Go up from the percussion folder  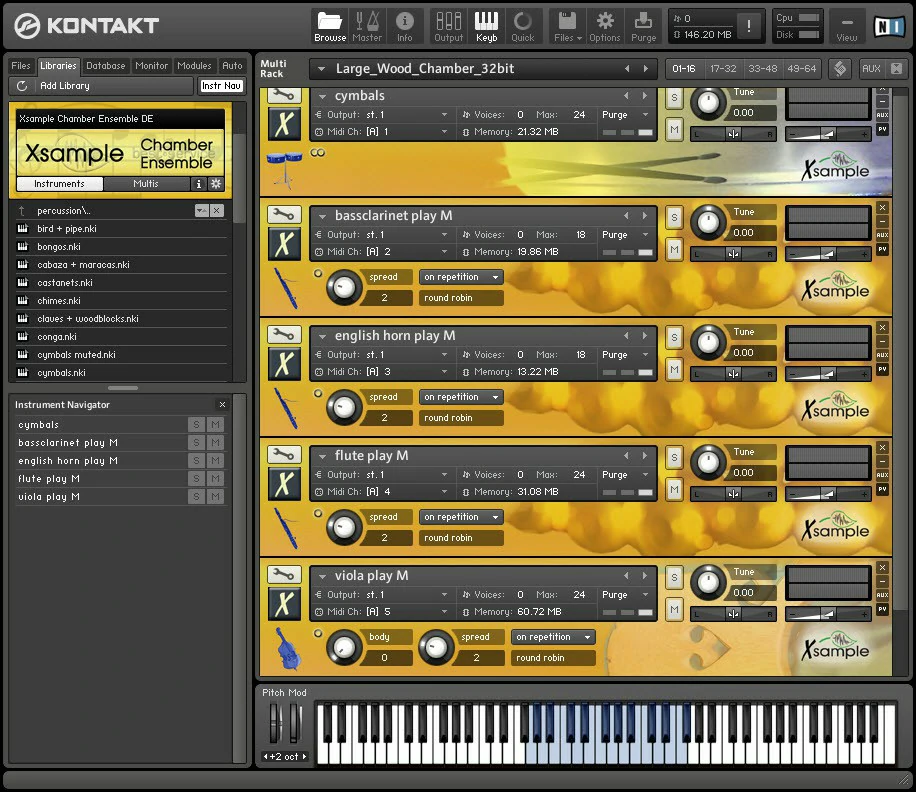click(x=22, y=210)
